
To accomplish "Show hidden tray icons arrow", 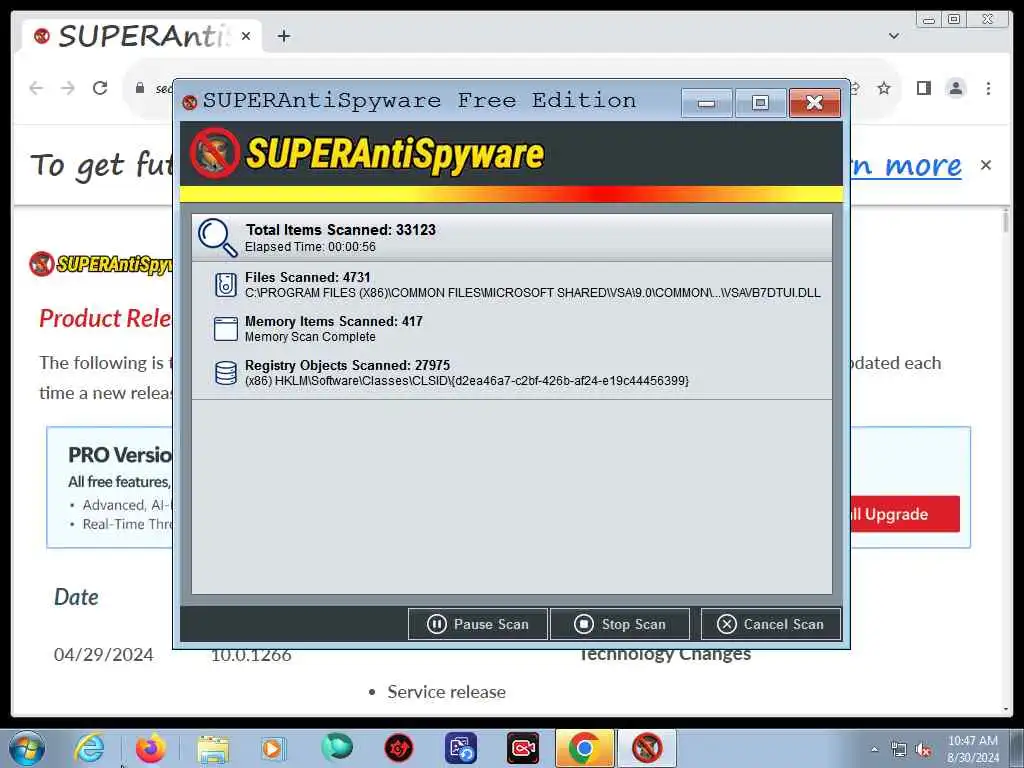I will [874, 749].
